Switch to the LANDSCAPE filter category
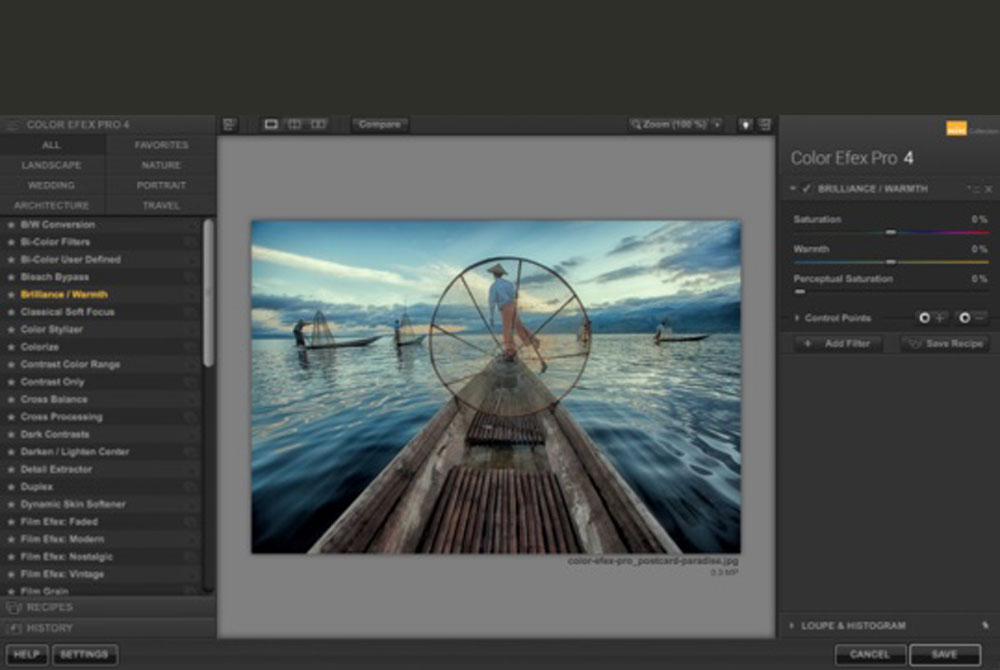Image resolution: width=1000 pixels, height=670 pixels. click(53, 164)
